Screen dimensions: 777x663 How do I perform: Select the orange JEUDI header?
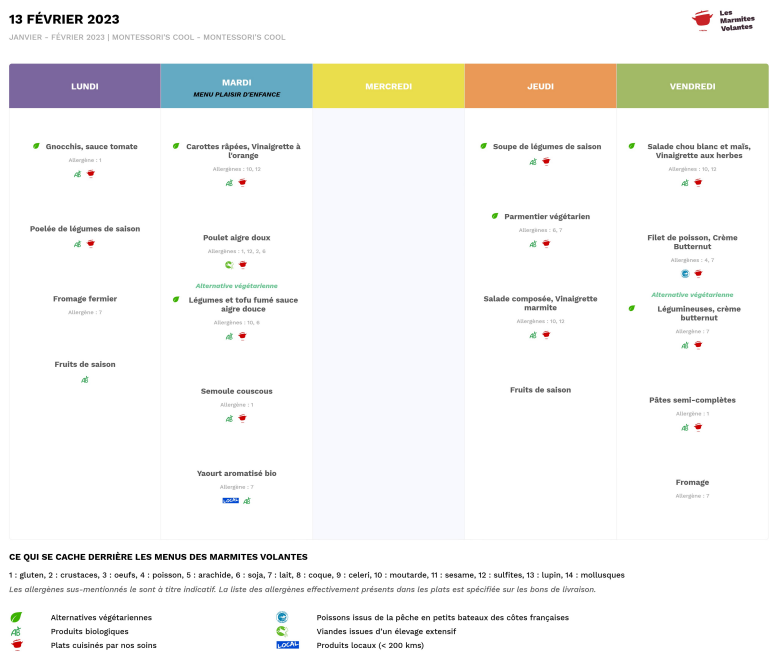point(541,86)
